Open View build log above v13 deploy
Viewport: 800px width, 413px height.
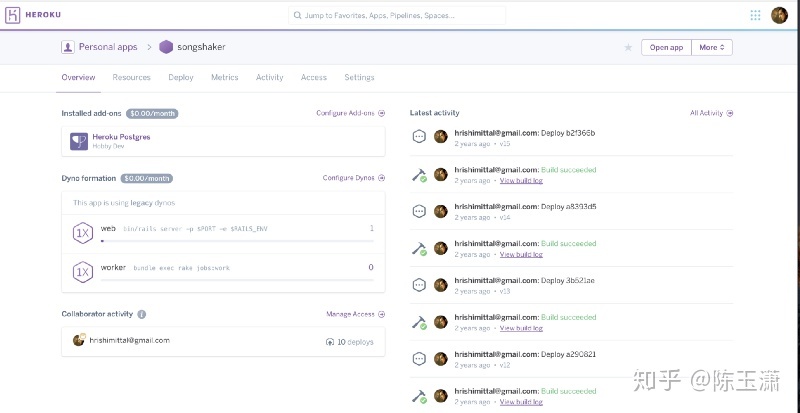click(x=521, y=254)
